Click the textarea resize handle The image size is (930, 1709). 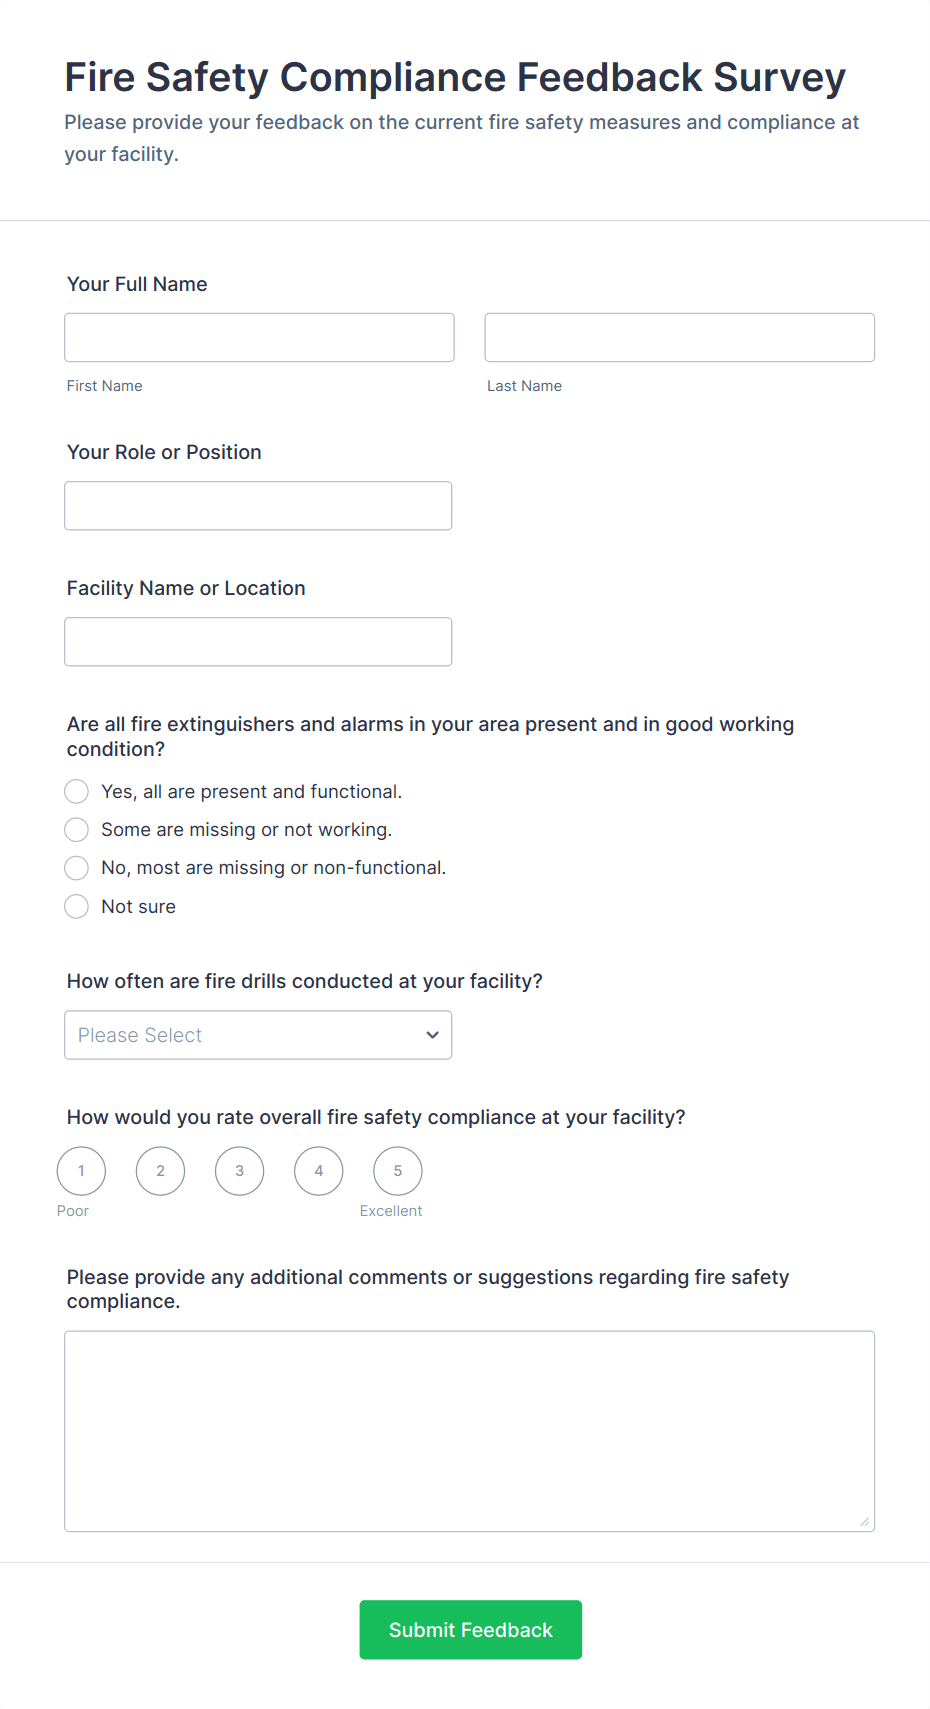point(866,1523)
